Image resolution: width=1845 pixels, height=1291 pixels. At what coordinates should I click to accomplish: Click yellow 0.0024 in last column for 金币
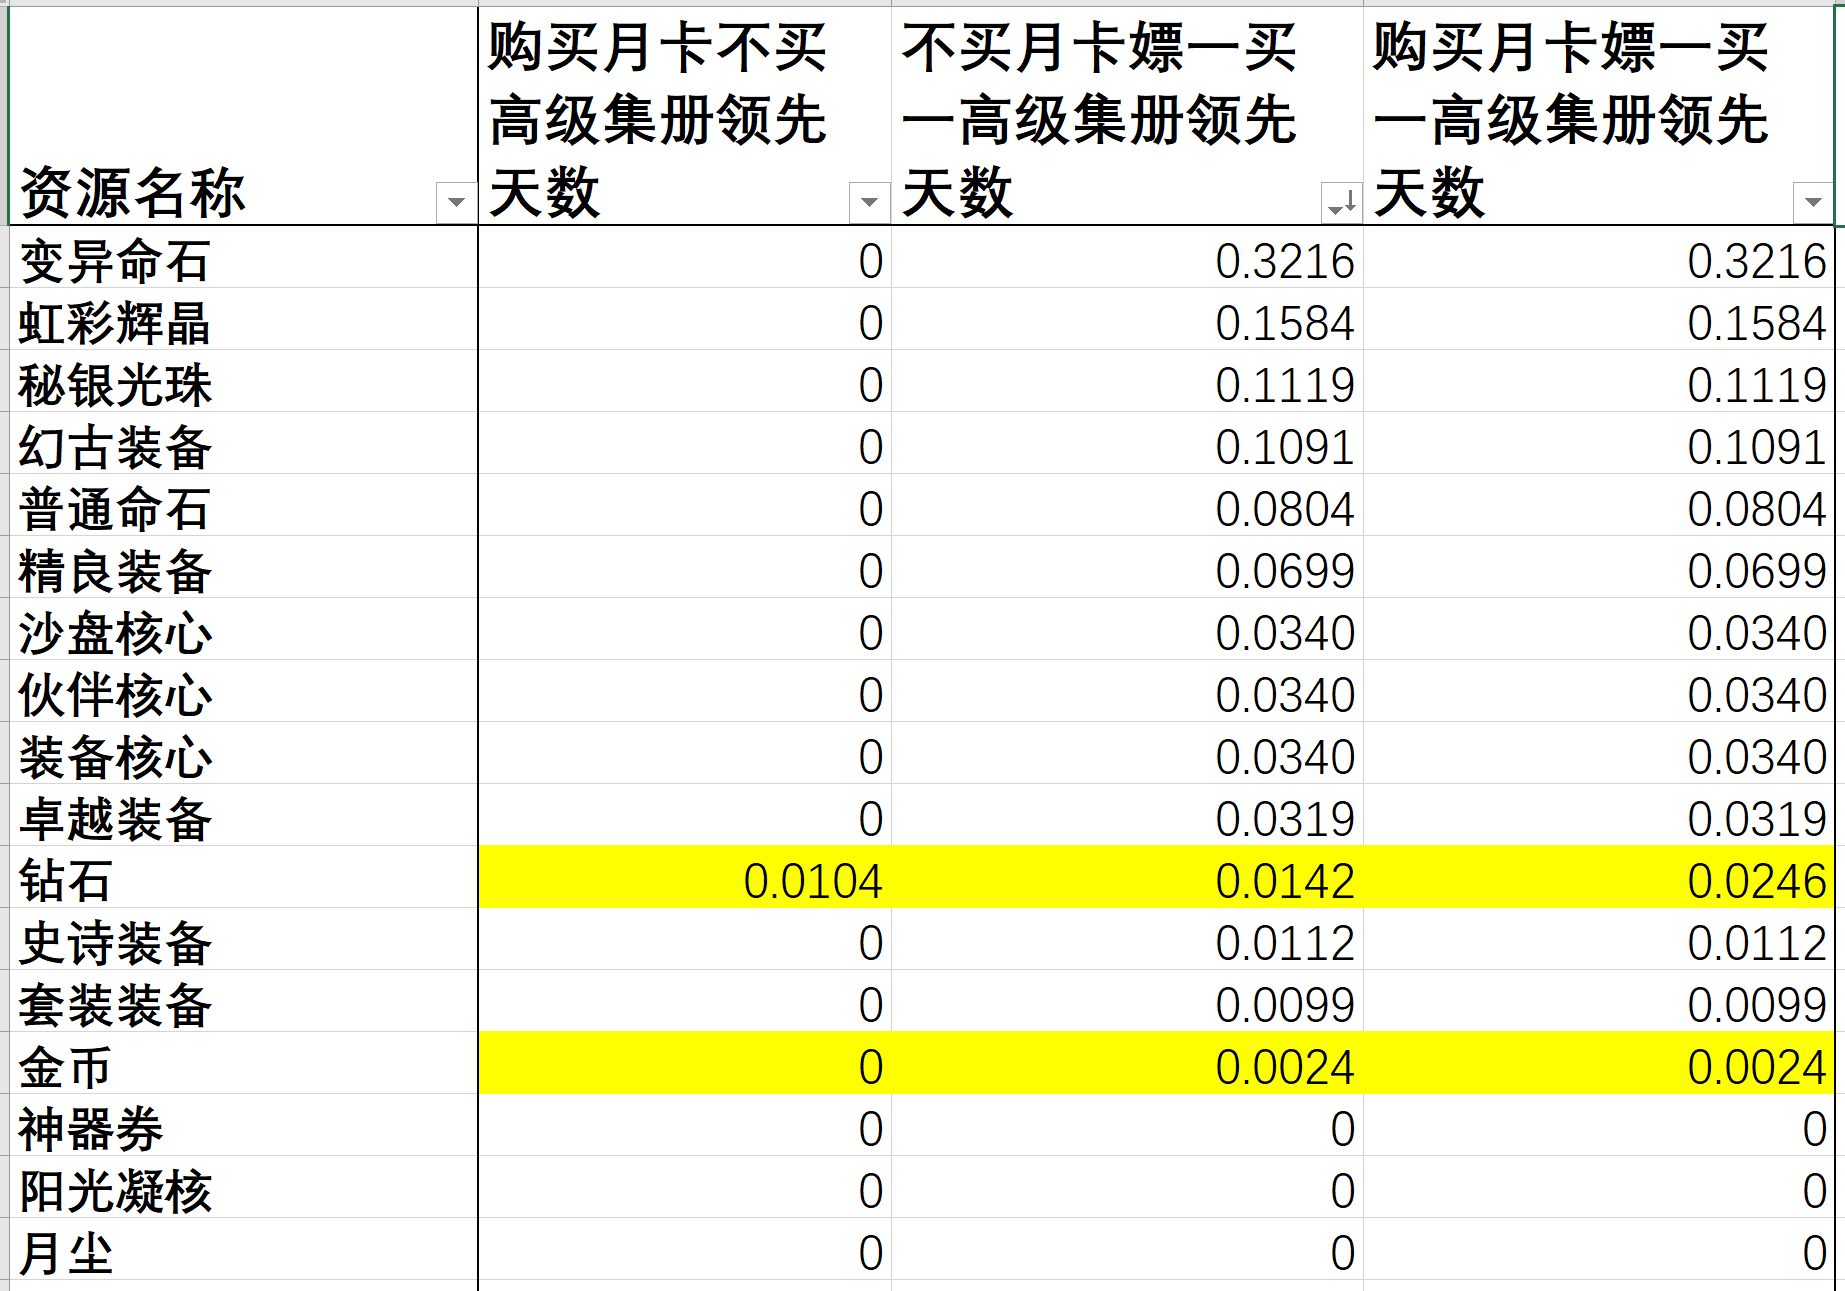tap(1599, 1064)
